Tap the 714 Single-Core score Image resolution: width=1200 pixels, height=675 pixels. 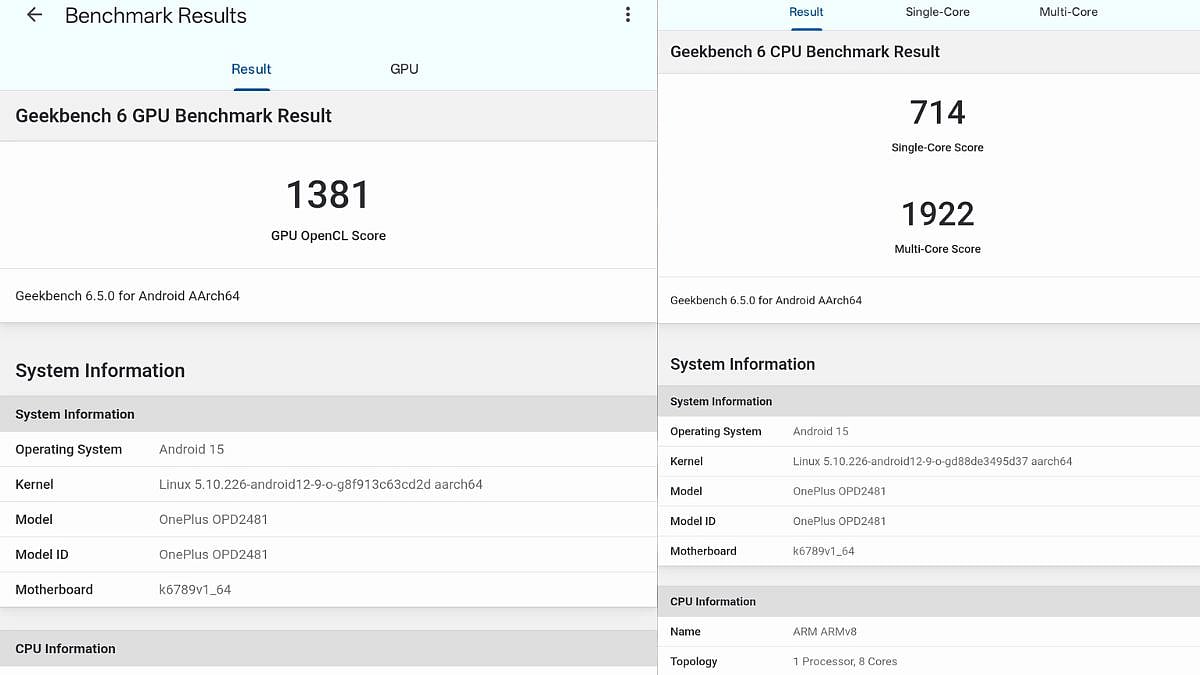click(937, 112)
